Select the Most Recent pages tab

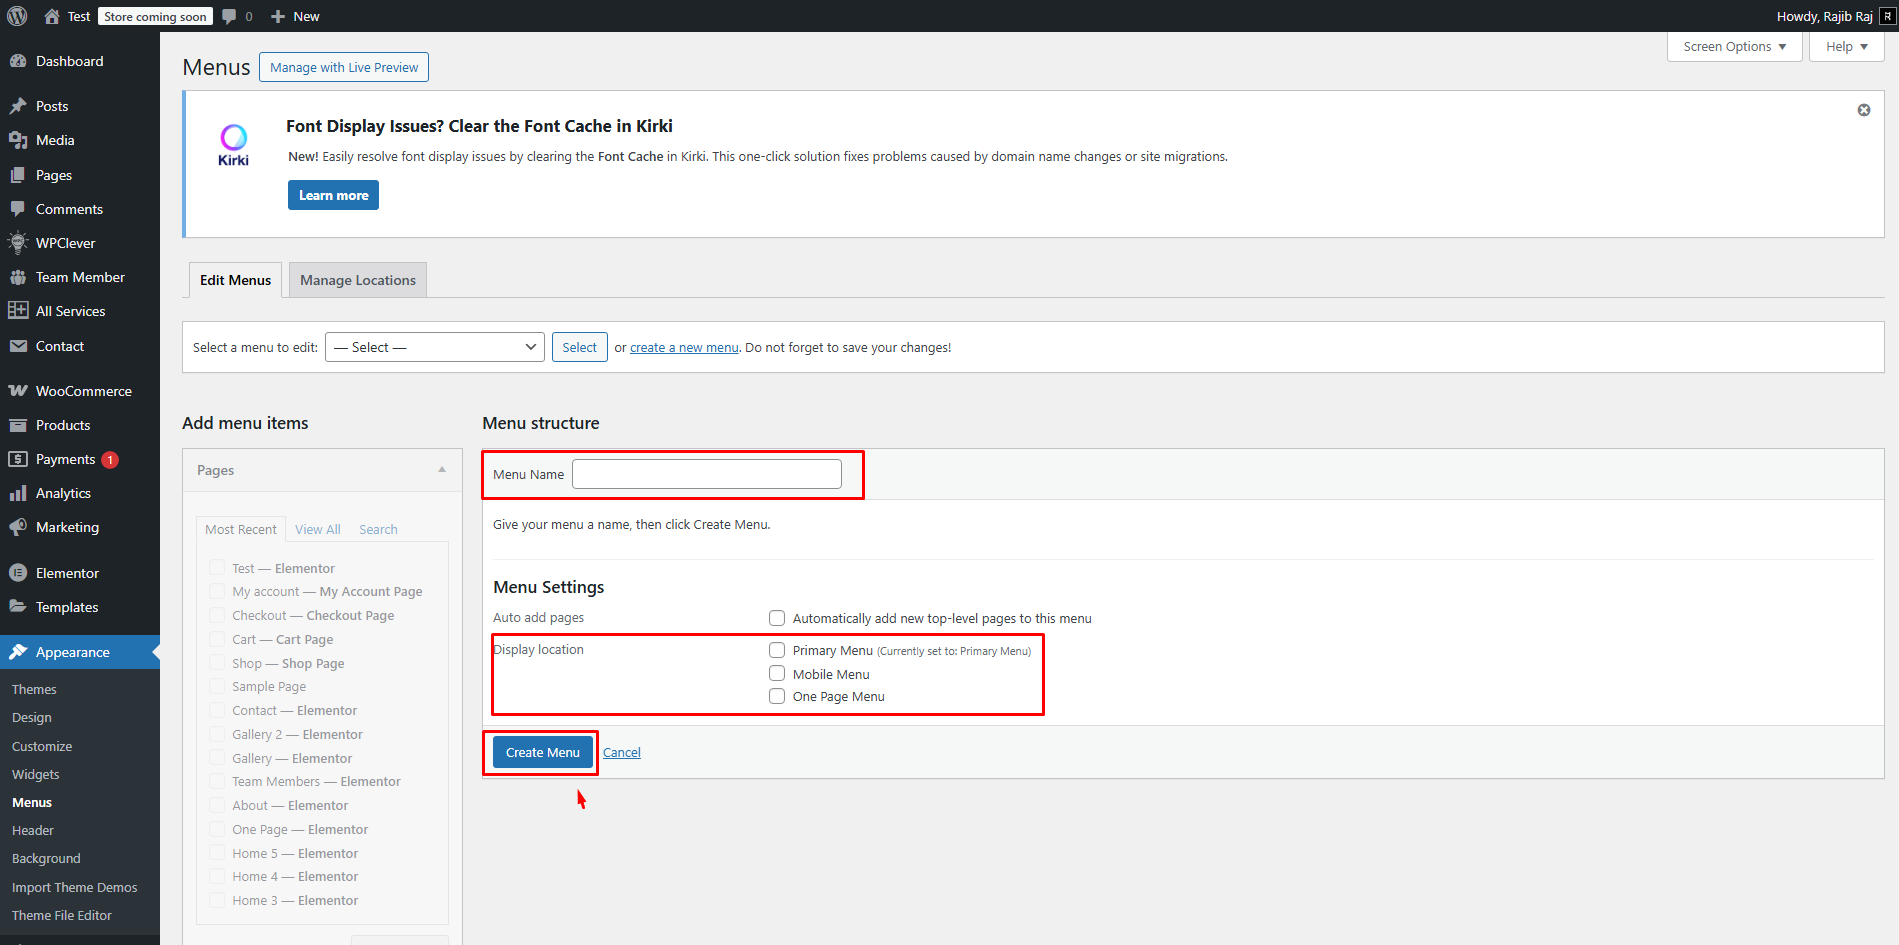pyautogui.click(x=241, y=529)
